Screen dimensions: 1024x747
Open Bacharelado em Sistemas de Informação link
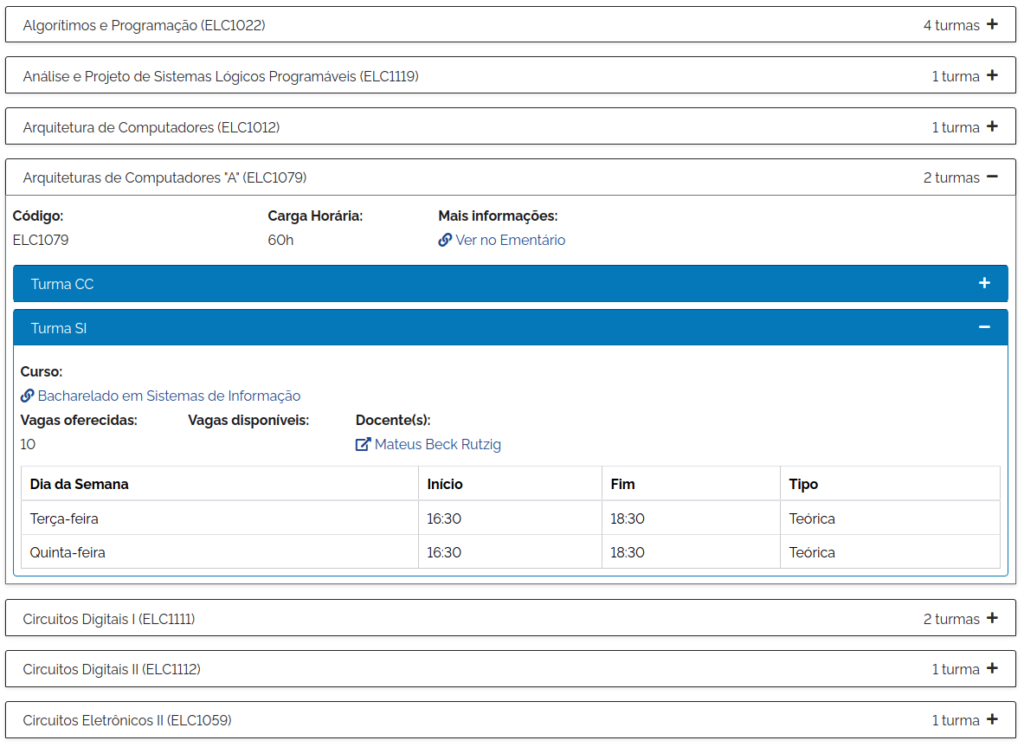point(169,396)
